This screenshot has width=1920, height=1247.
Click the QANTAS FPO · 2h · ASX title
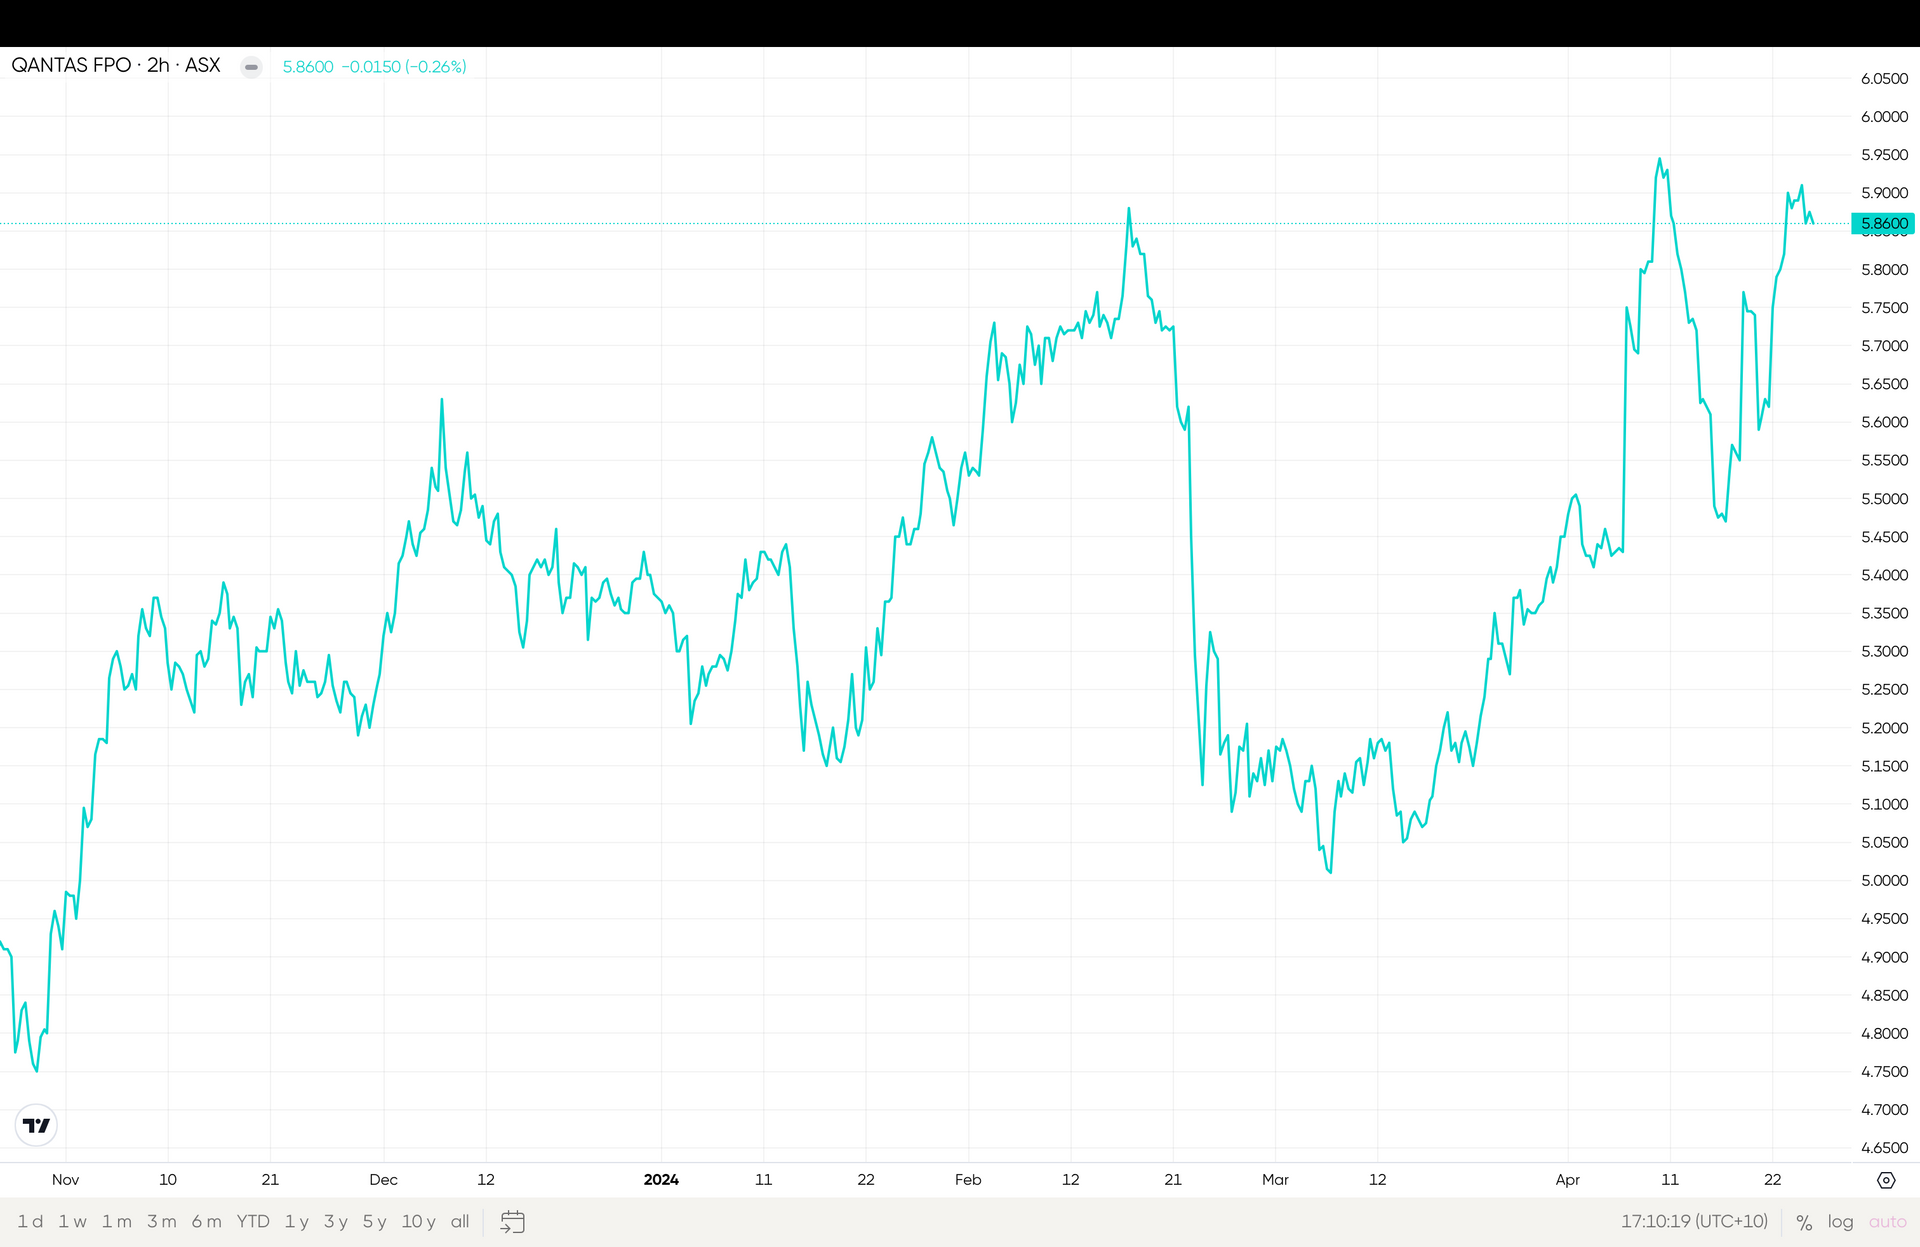pos(116,66)
